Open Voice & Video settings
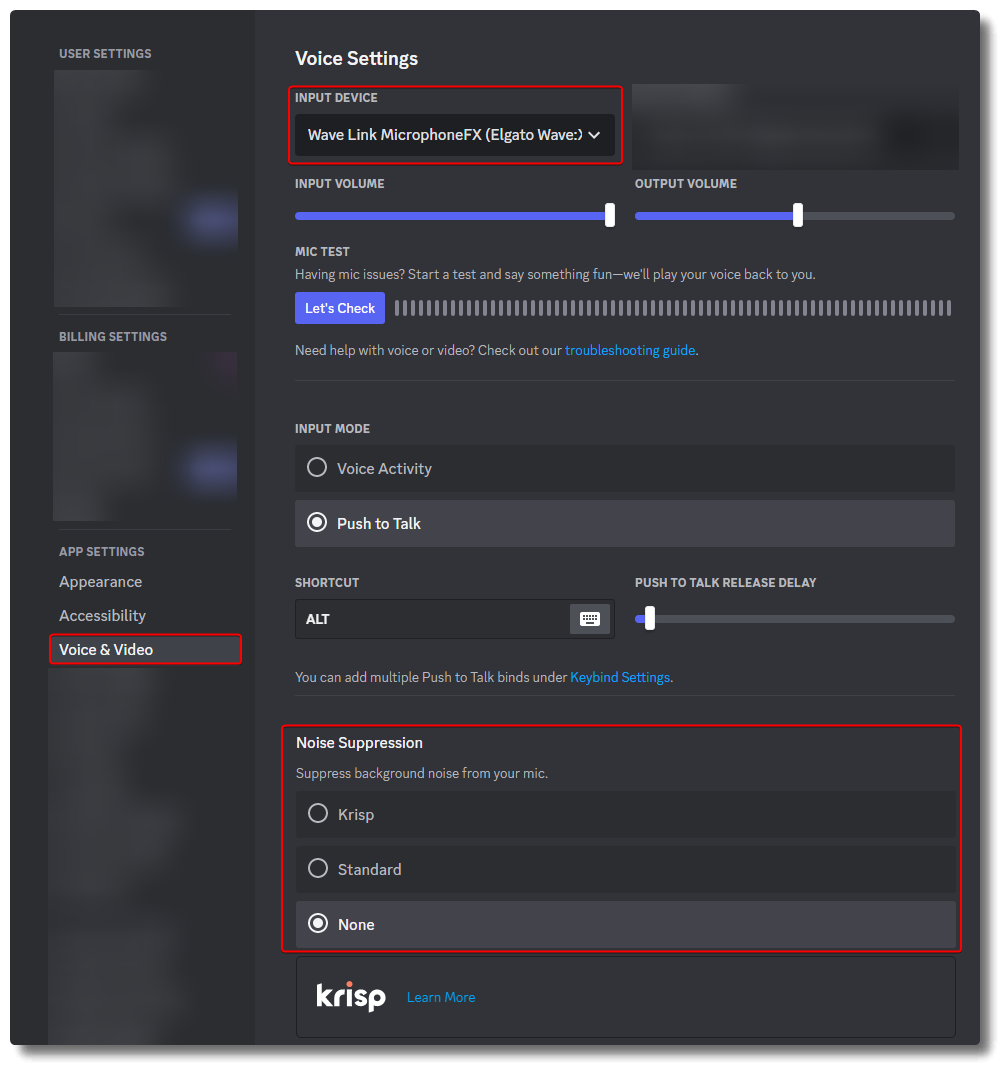1000x1065 pixels. pos(145,649)
